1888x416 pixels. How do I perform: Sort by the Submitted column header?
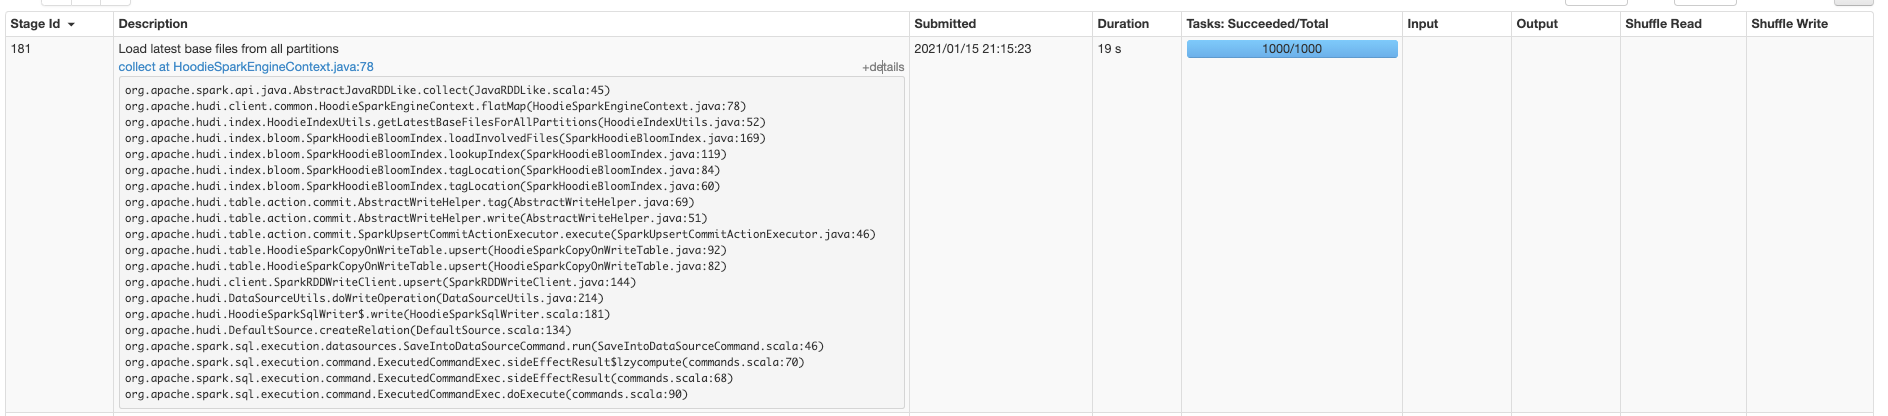(945, 24)
